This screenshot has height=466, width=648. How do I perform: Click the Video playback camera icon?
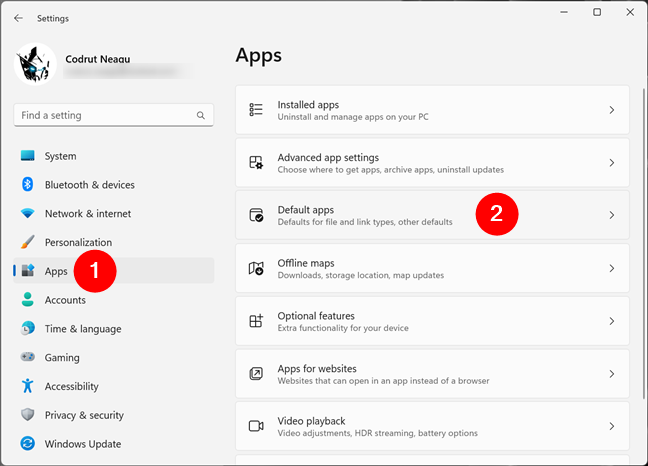pos(256,426)
